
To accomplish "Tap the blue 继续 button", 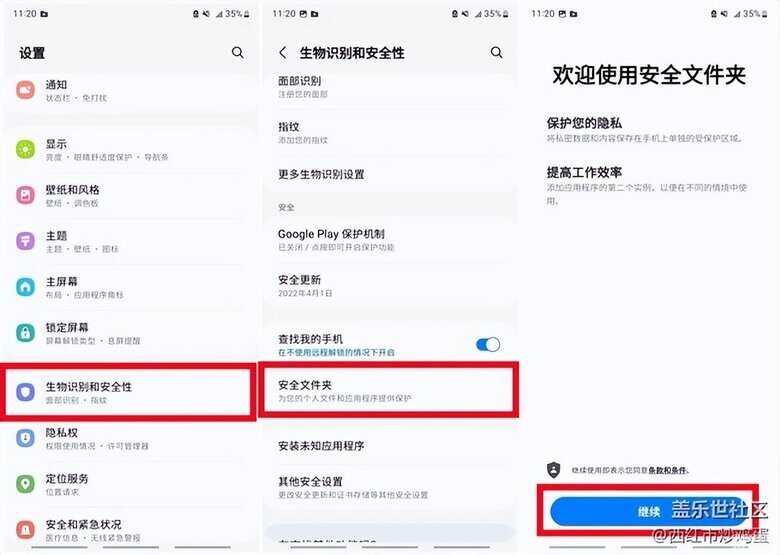I will pos(649,511).
